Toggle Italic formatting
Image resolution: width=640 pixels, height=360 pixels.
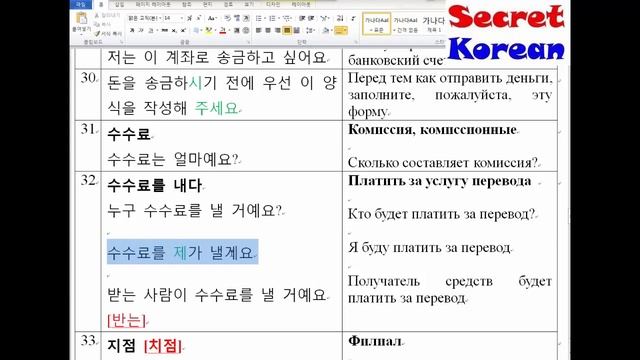(x=141, y=30)
